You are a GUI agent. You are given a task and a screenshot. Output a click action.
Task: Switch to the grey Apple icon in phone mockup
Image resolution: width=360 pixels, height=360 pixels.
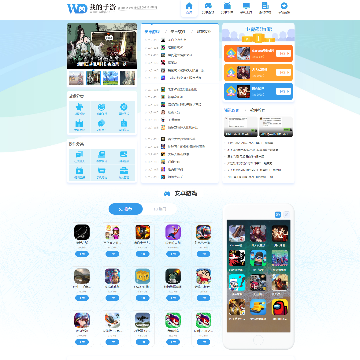[286, 215]
